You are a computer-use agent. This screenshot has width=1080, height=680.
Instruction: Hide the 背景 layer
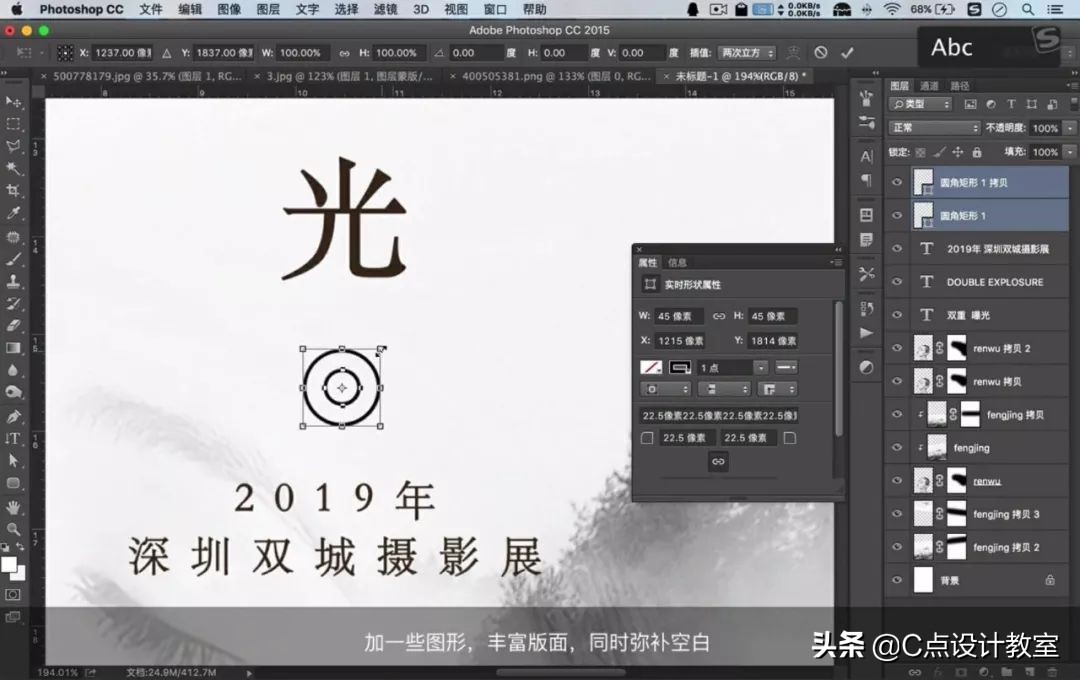click(897, 580)
